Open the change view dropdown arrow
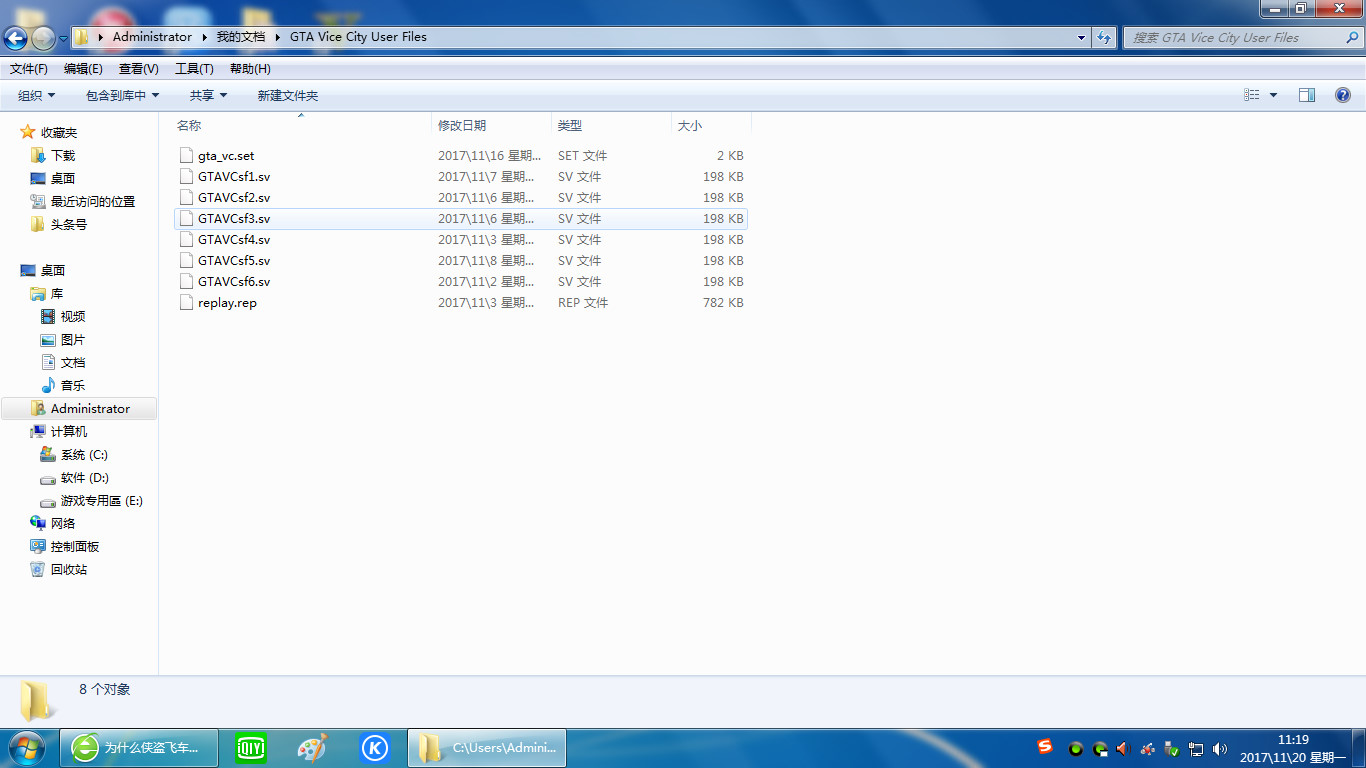 1273,95
